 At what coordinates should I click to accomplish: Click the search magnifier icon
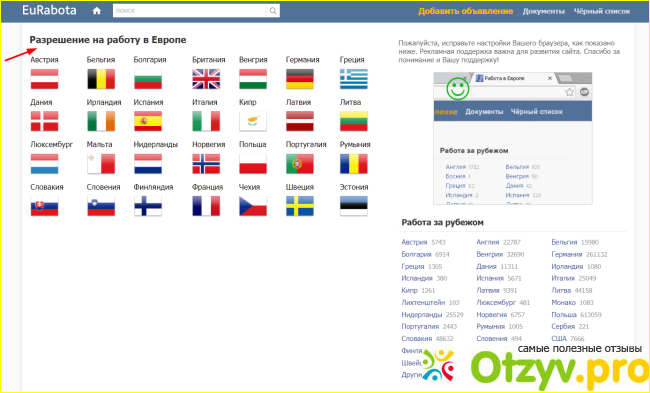(273, 11)
